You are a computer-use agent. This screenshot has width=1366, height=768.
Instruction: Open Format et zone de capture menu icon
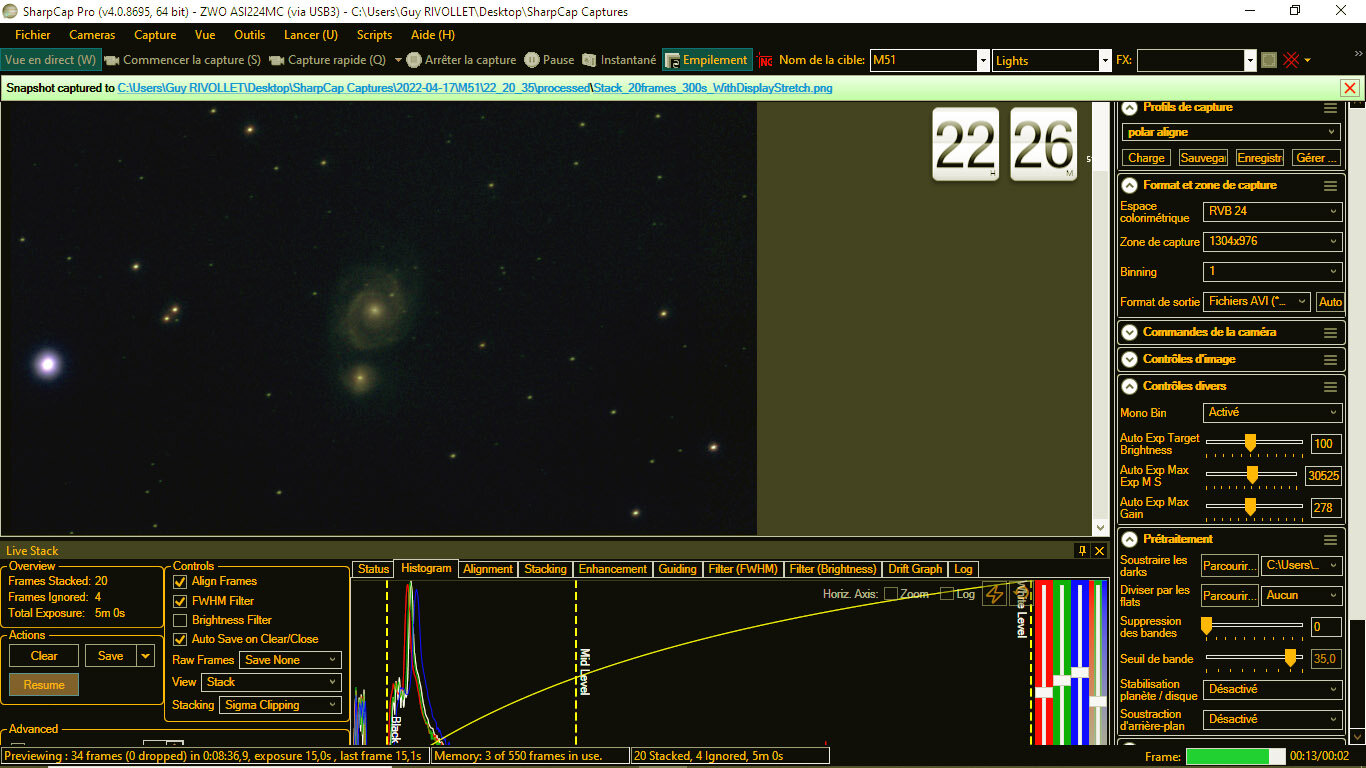click(x=1330, y=186)
